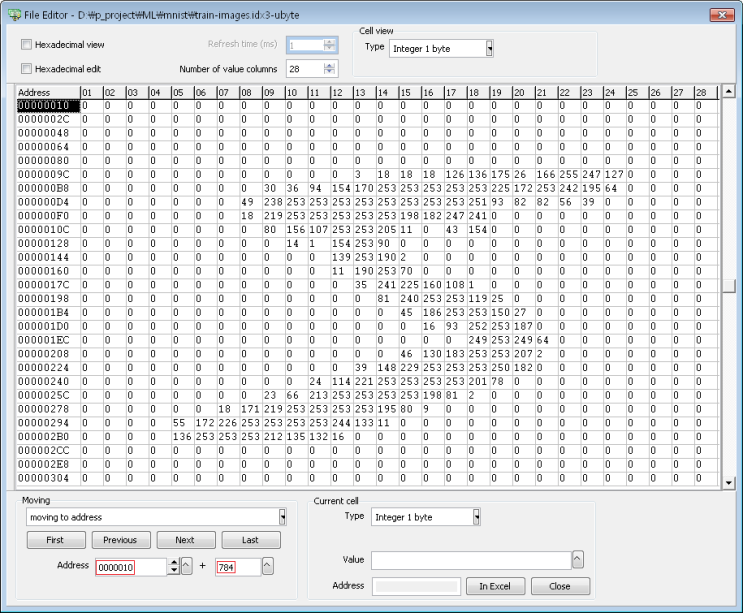Select address row 000002B0

48,436
